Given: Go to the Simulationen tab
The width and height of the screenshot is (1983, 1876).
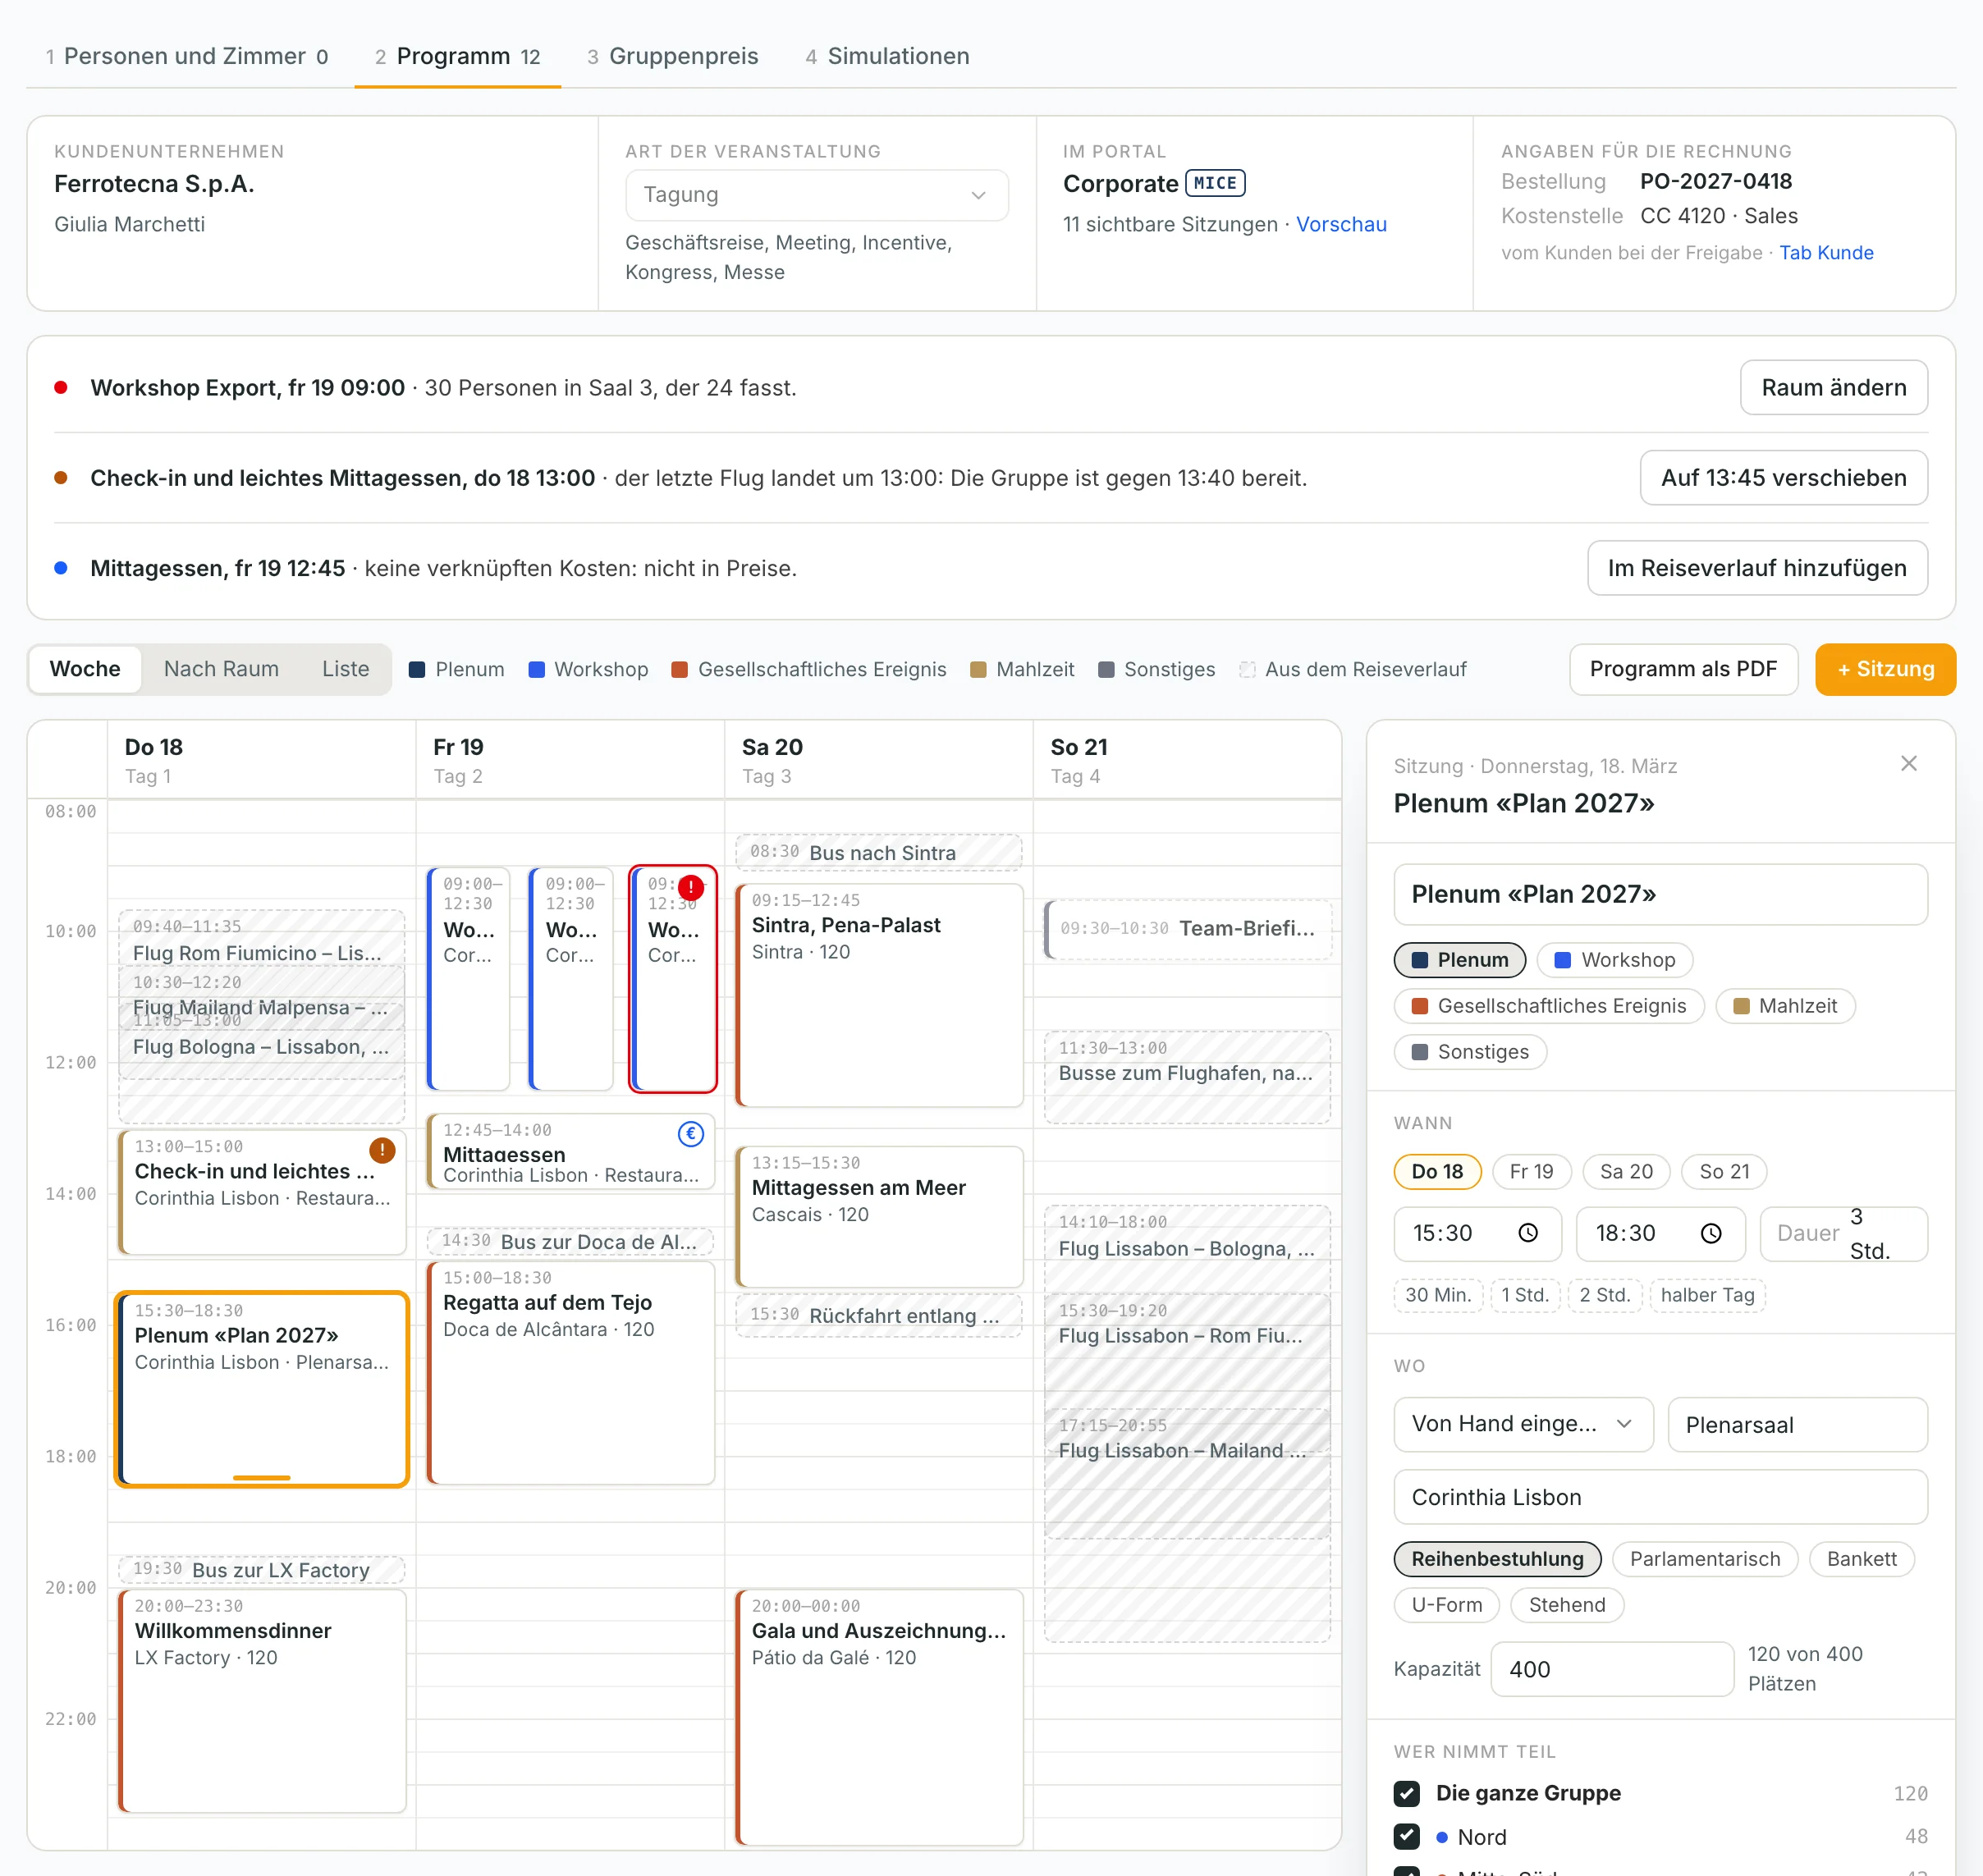Looking at the screenshot, I should click(x=887, y=57).
